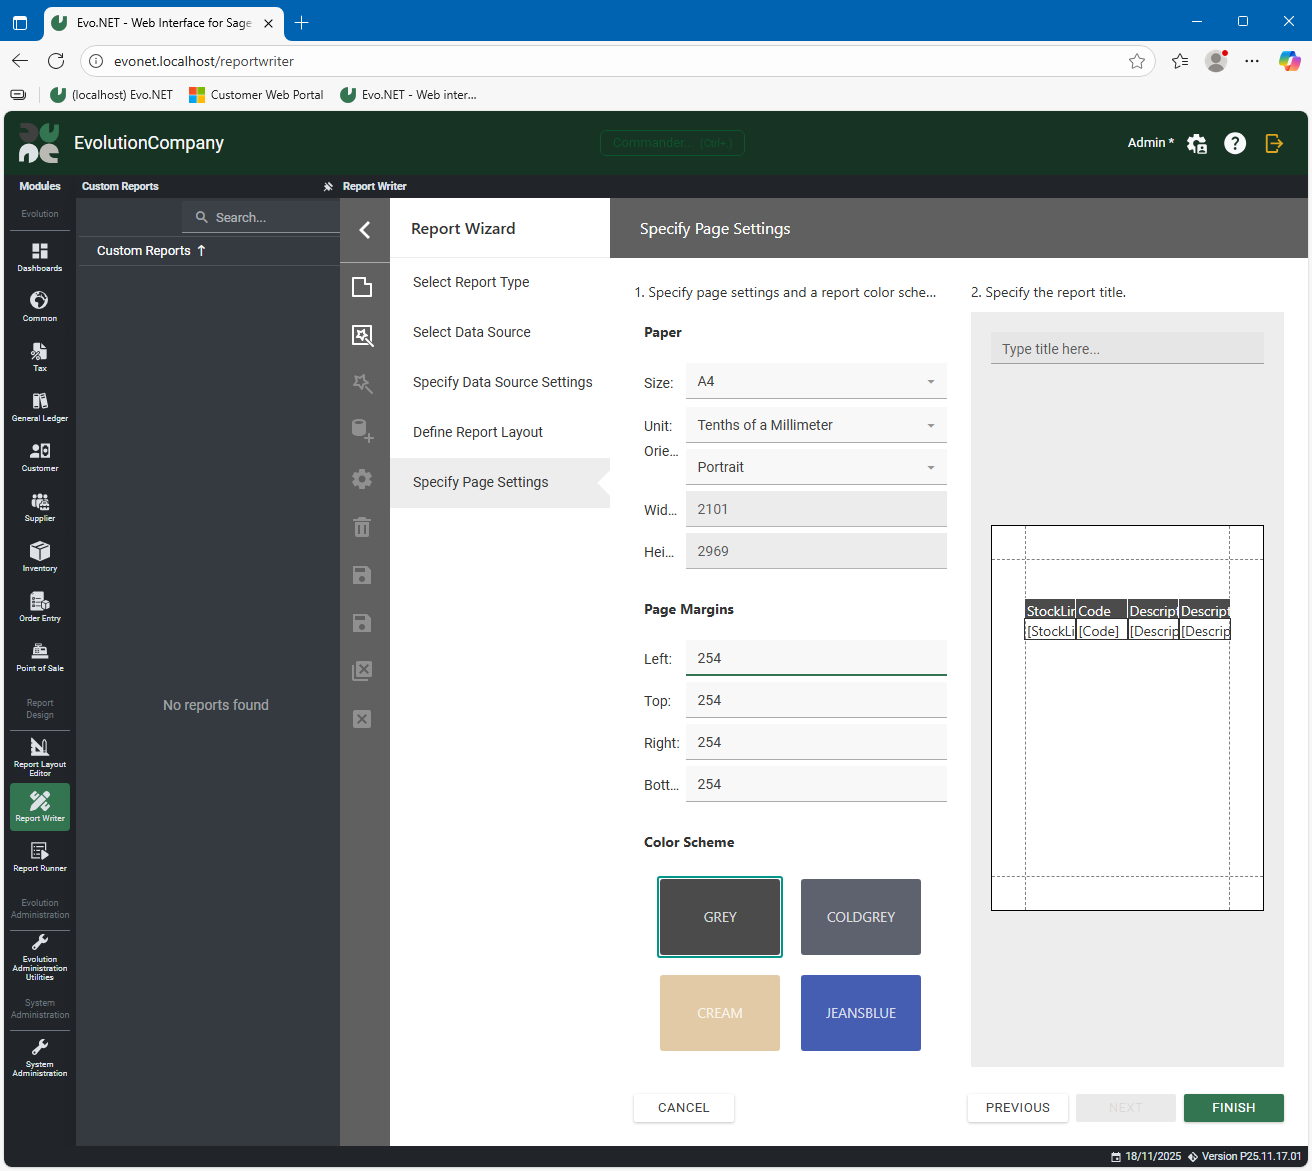Go to Select Data Source step
Screen dimensions: 1312x1171
(x=472, y=332)
